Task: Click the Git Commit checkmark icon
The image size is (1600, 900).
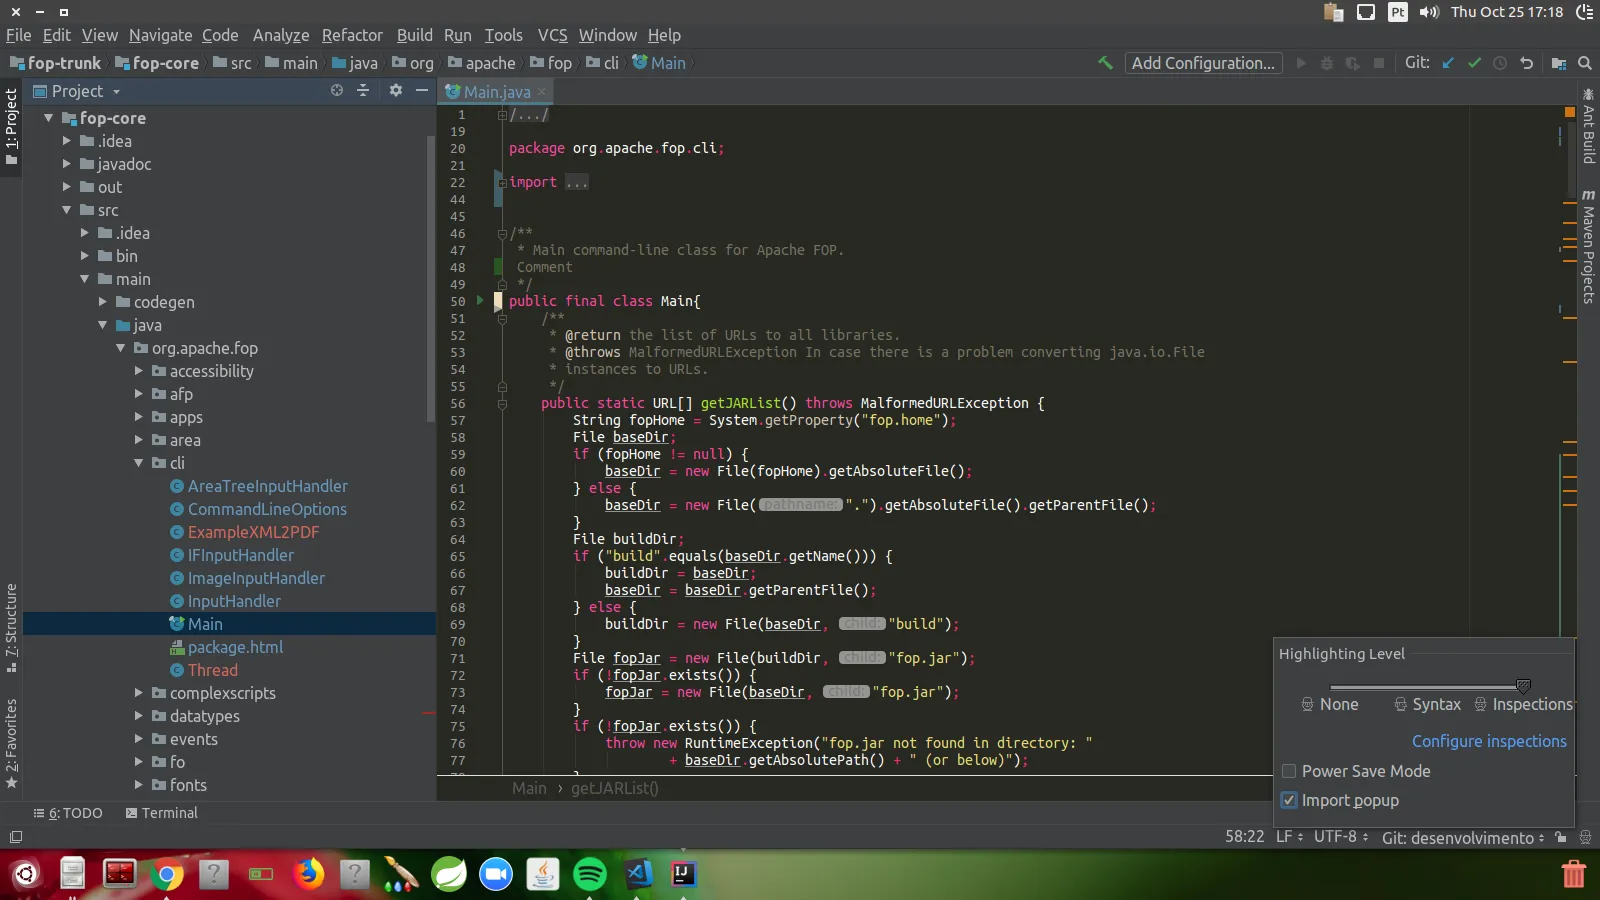Action: pos(1474,63)
